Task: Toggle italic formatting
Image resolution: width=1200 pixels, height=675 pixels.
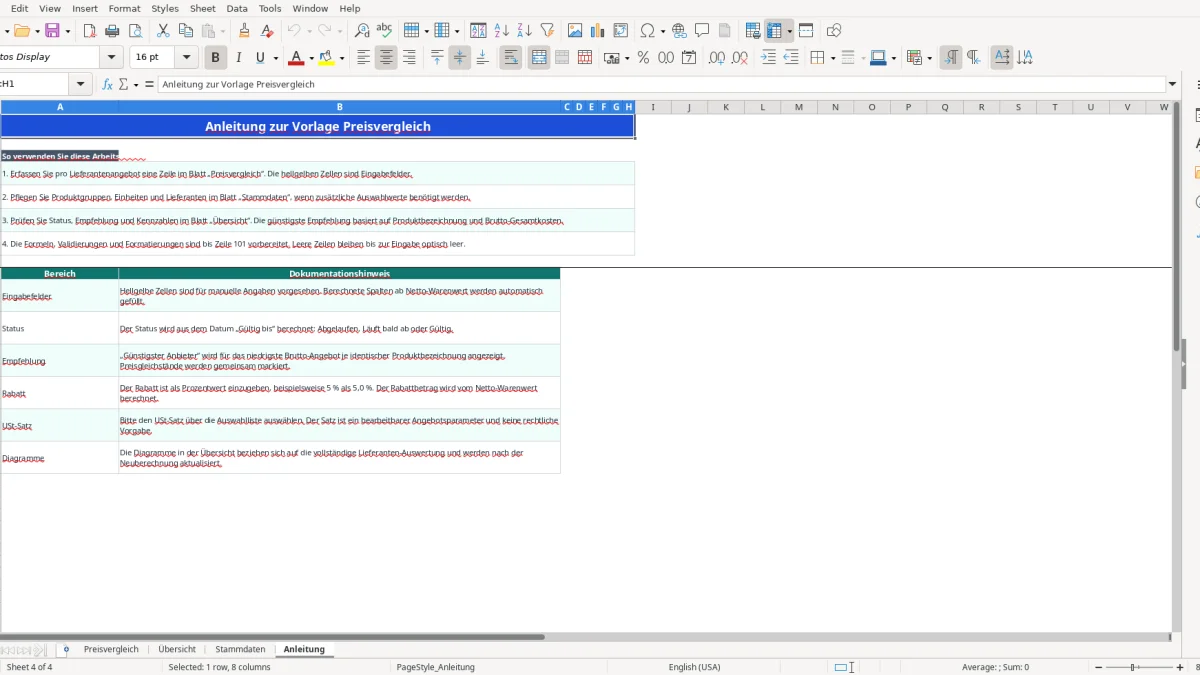Action: coord(238,58)
